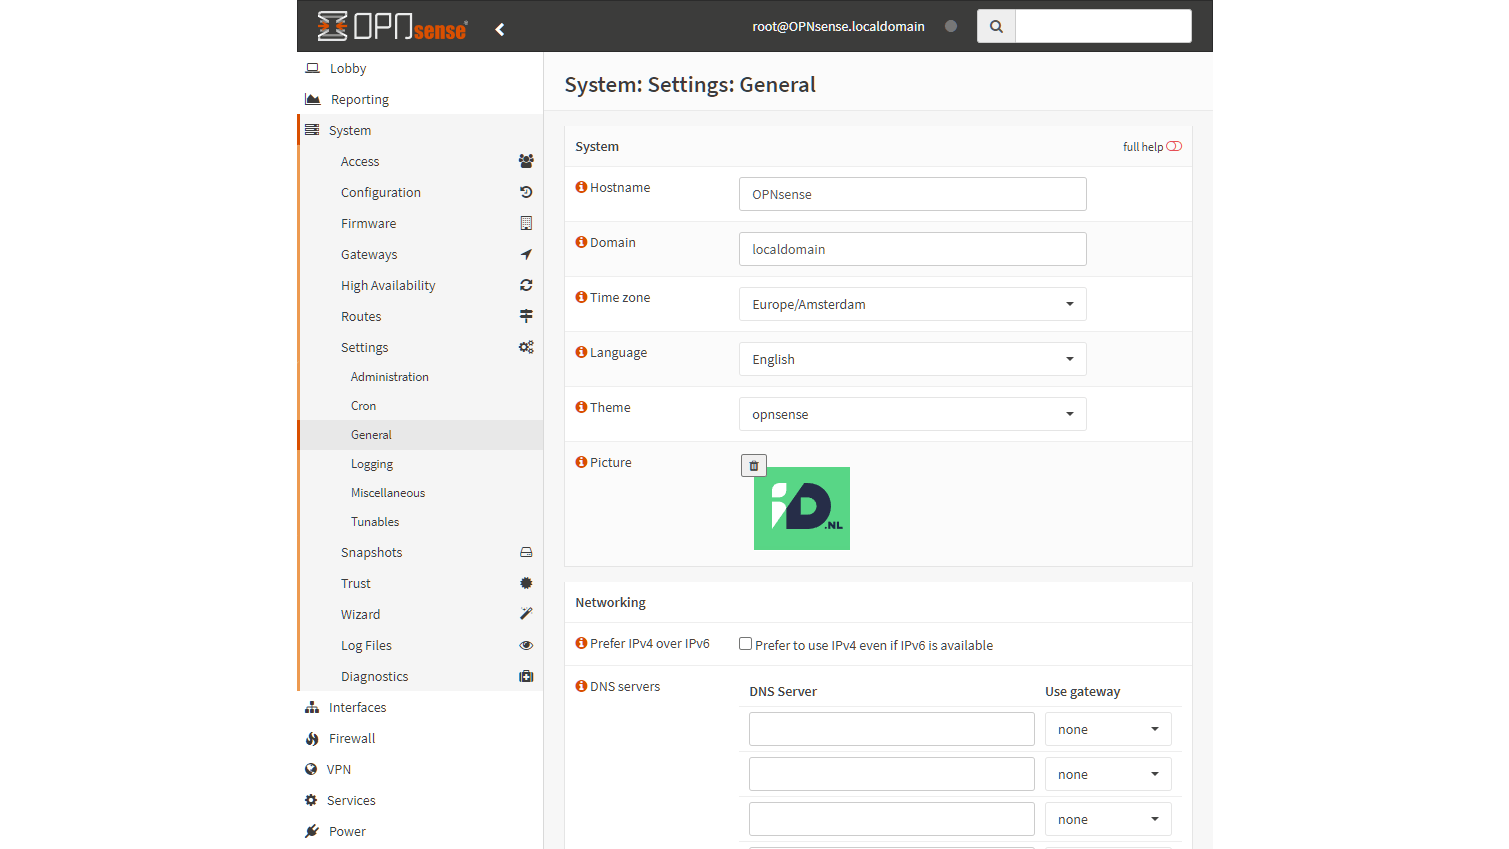Click the Reporting chart icon

coord(312,99)
